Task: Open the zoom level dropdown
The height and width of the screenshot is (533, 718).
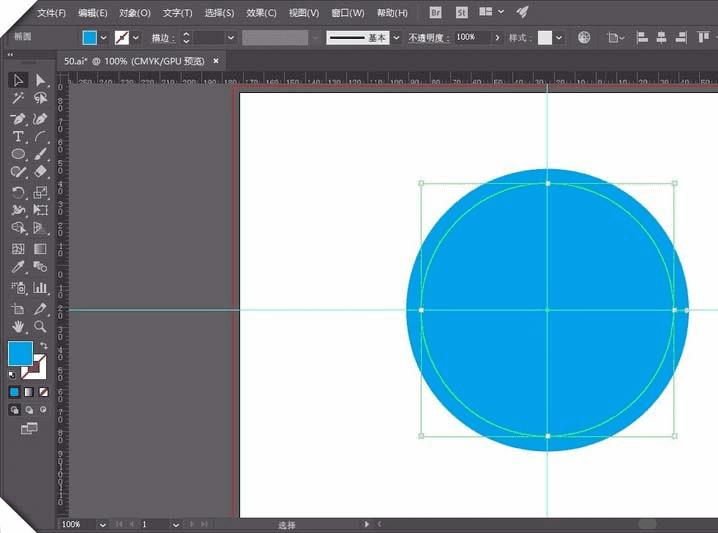Action: (101, 524)
